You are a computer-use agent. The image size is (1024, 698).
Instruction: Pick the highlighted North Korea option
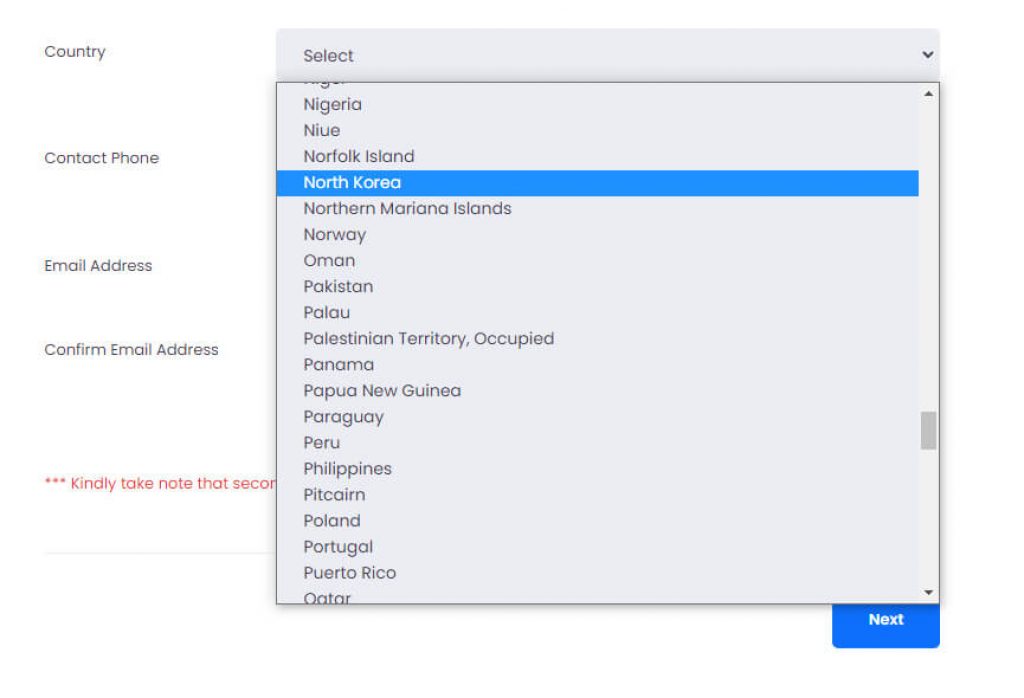tap(352, 182)
